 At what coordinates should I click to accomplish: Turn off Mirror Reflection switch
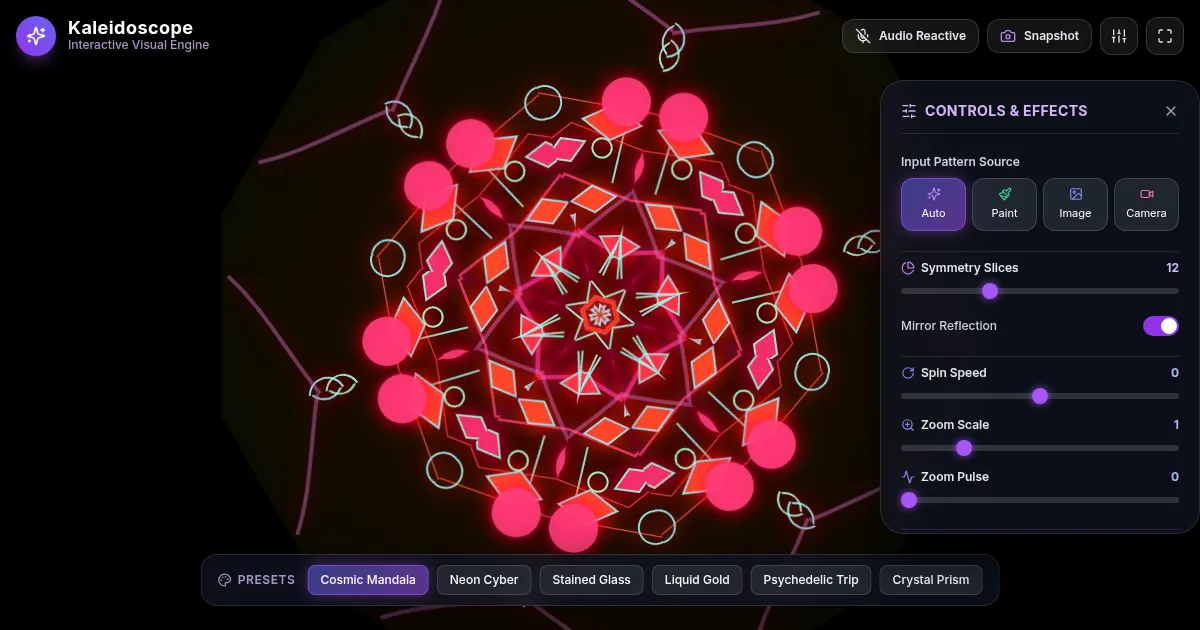[1161, 326]
